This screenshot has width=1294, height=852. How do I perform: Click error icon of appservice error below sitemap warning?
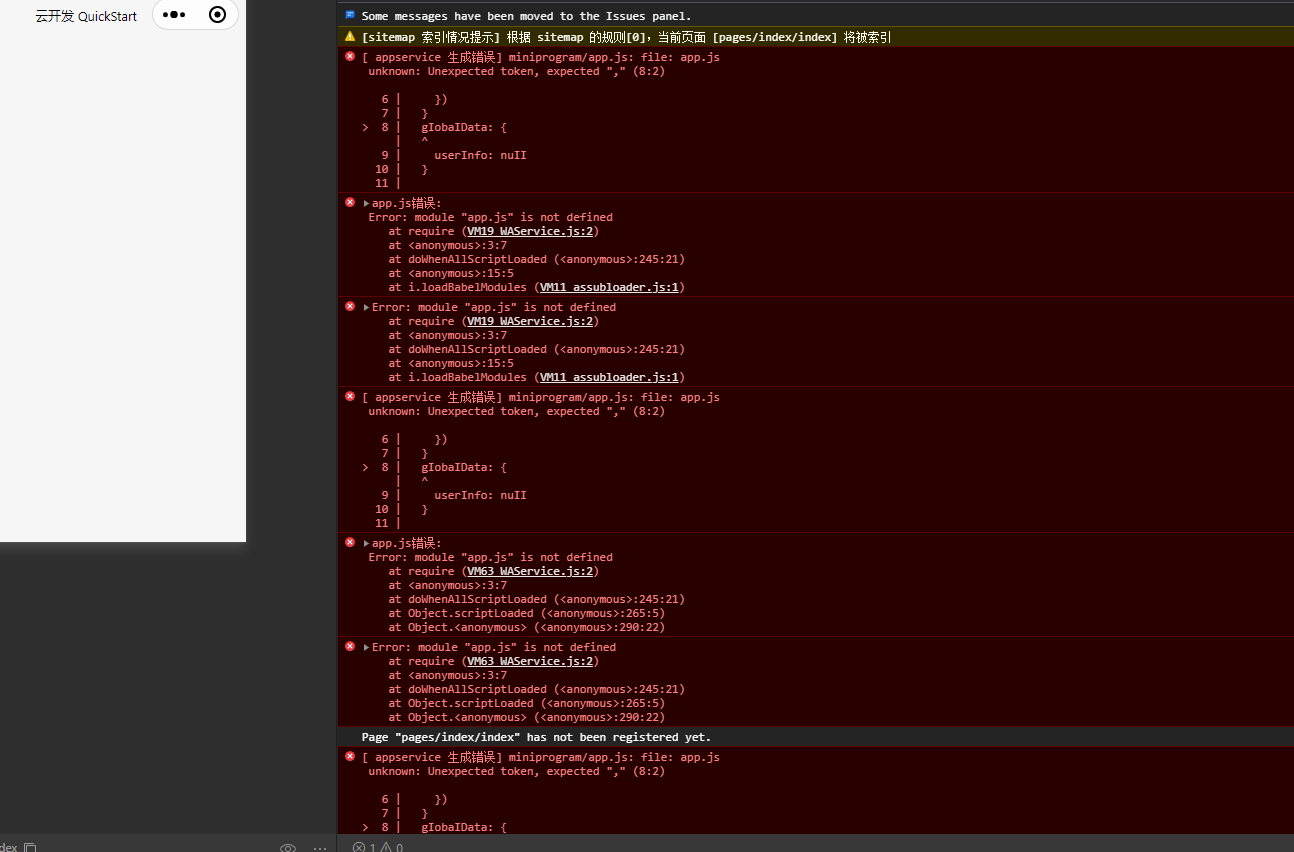pyautogui.click(x=350, y=56)
